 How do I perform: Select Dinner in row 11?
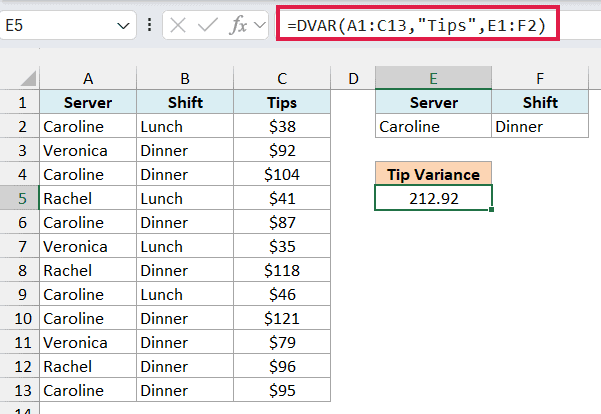pos(185,342)
